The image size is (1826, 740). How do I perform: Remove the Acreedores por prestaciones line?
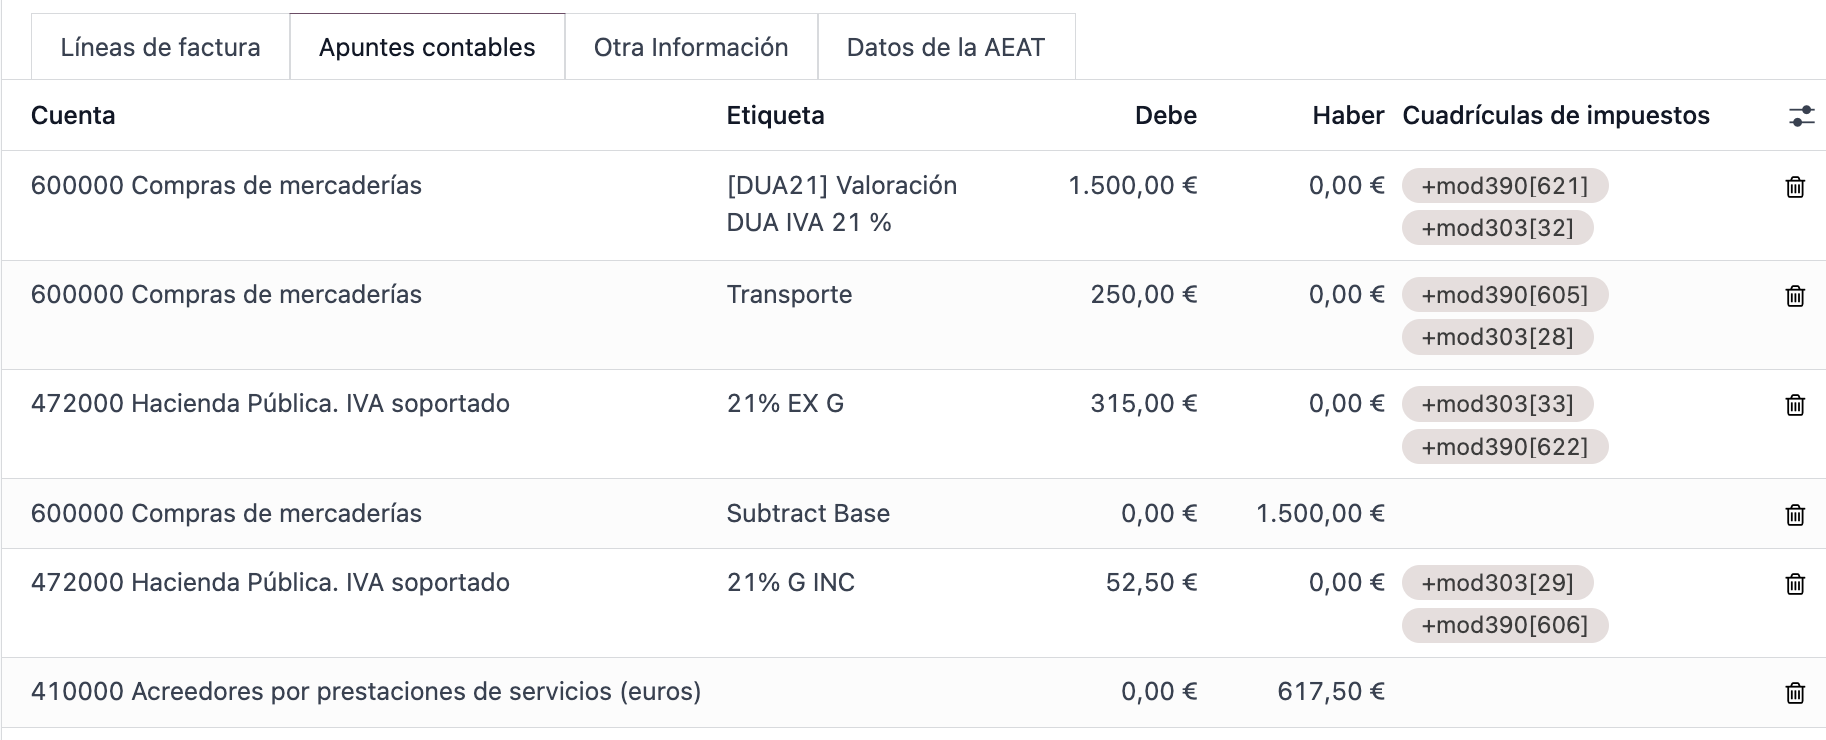(1797, 690)
